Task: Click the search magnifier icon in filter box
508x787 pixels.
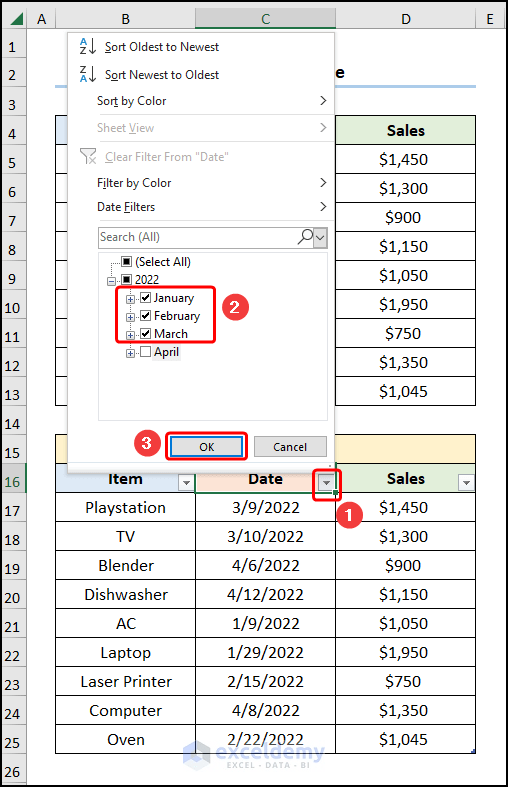Action: click(x=305, y=236)
